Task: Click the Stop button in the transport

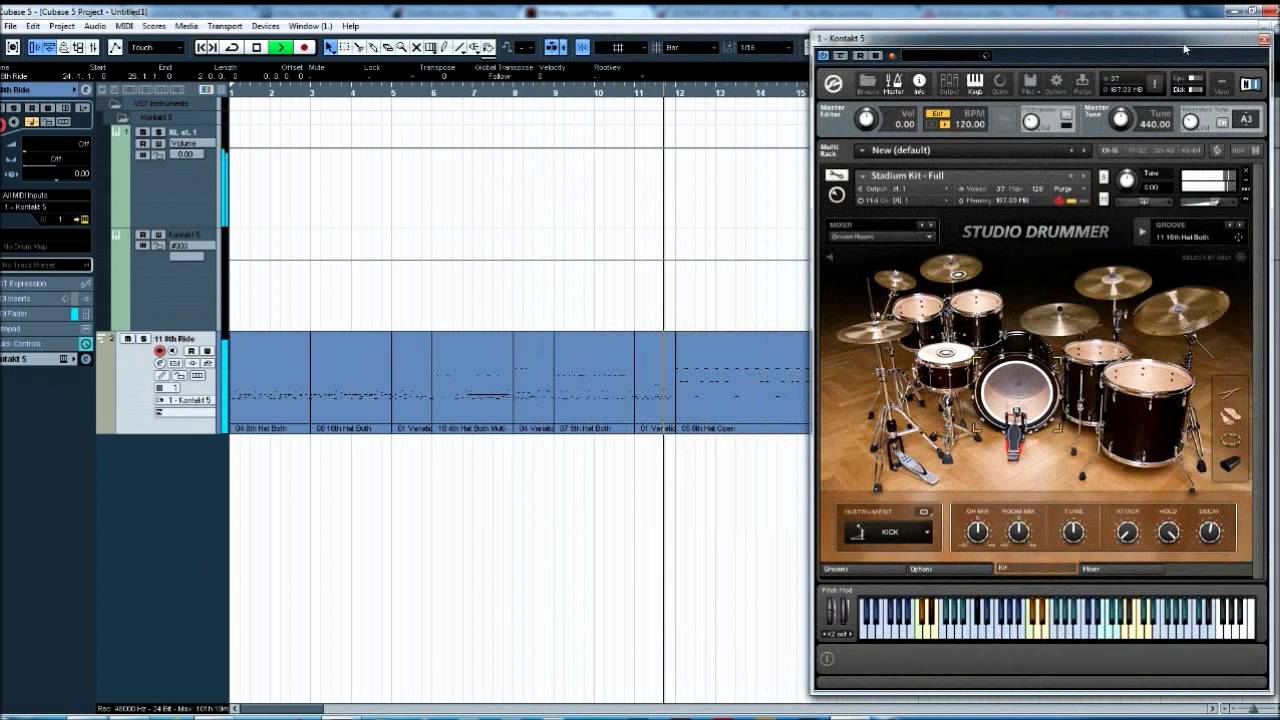Action: click(x=257, y=47)
